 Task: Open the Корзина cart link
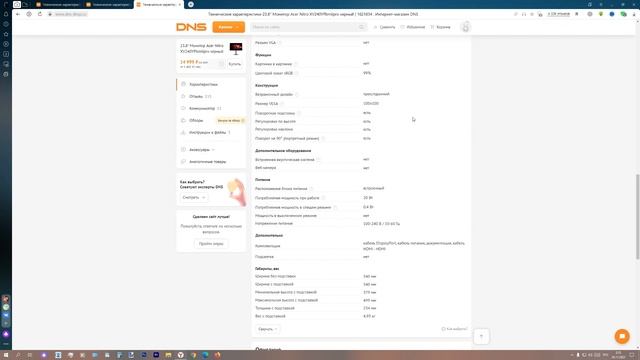440,27
